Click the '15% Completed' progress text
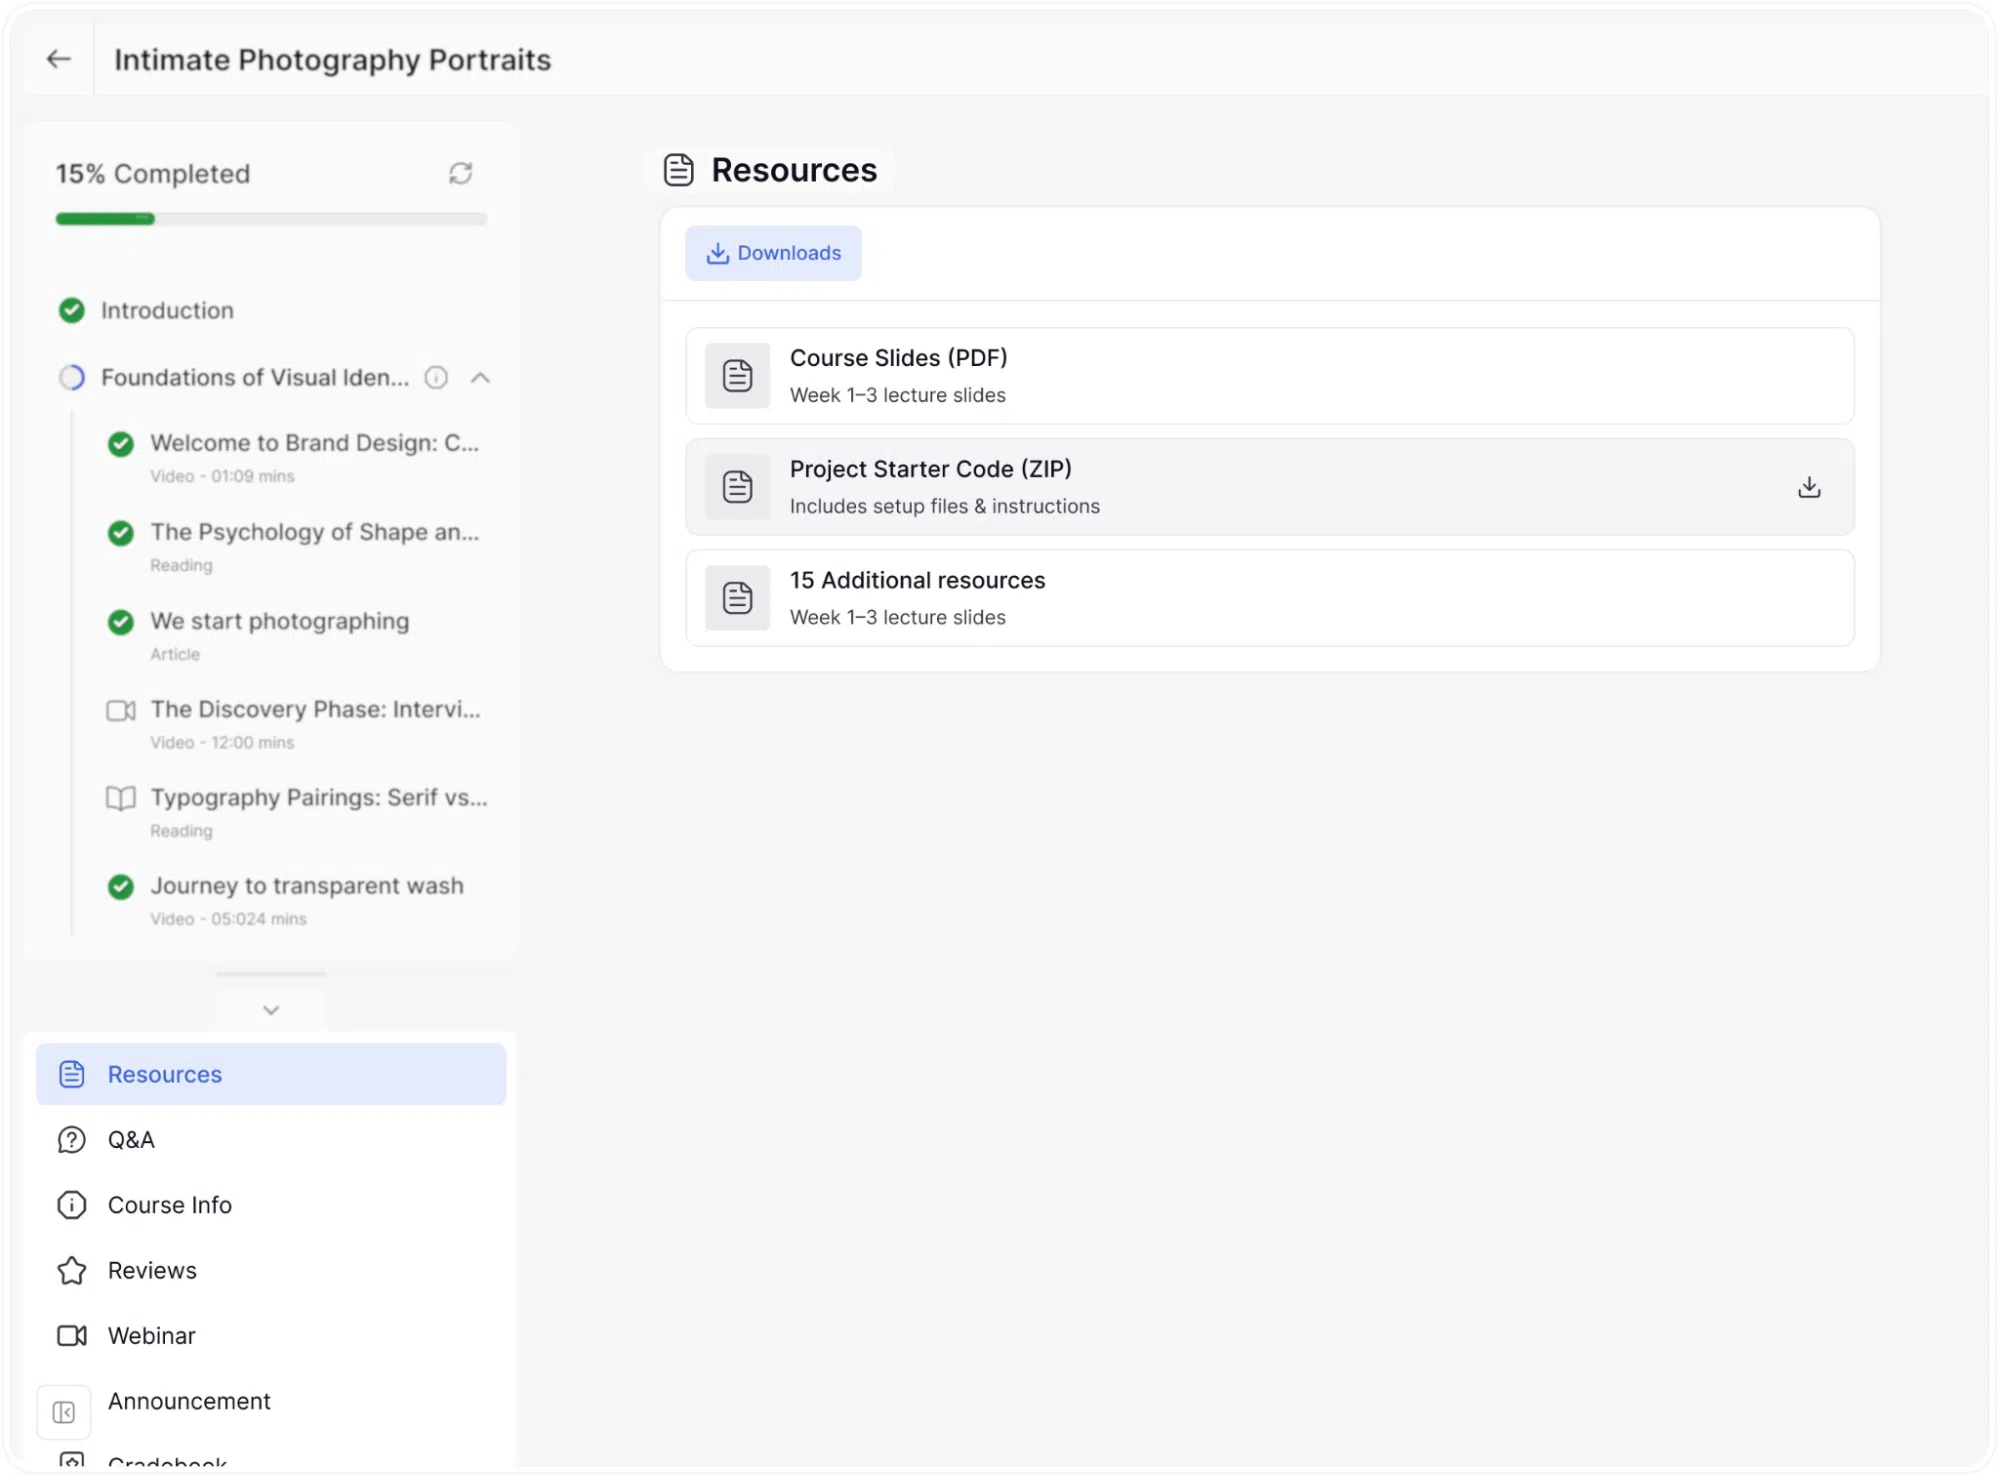 click(153, 174)
